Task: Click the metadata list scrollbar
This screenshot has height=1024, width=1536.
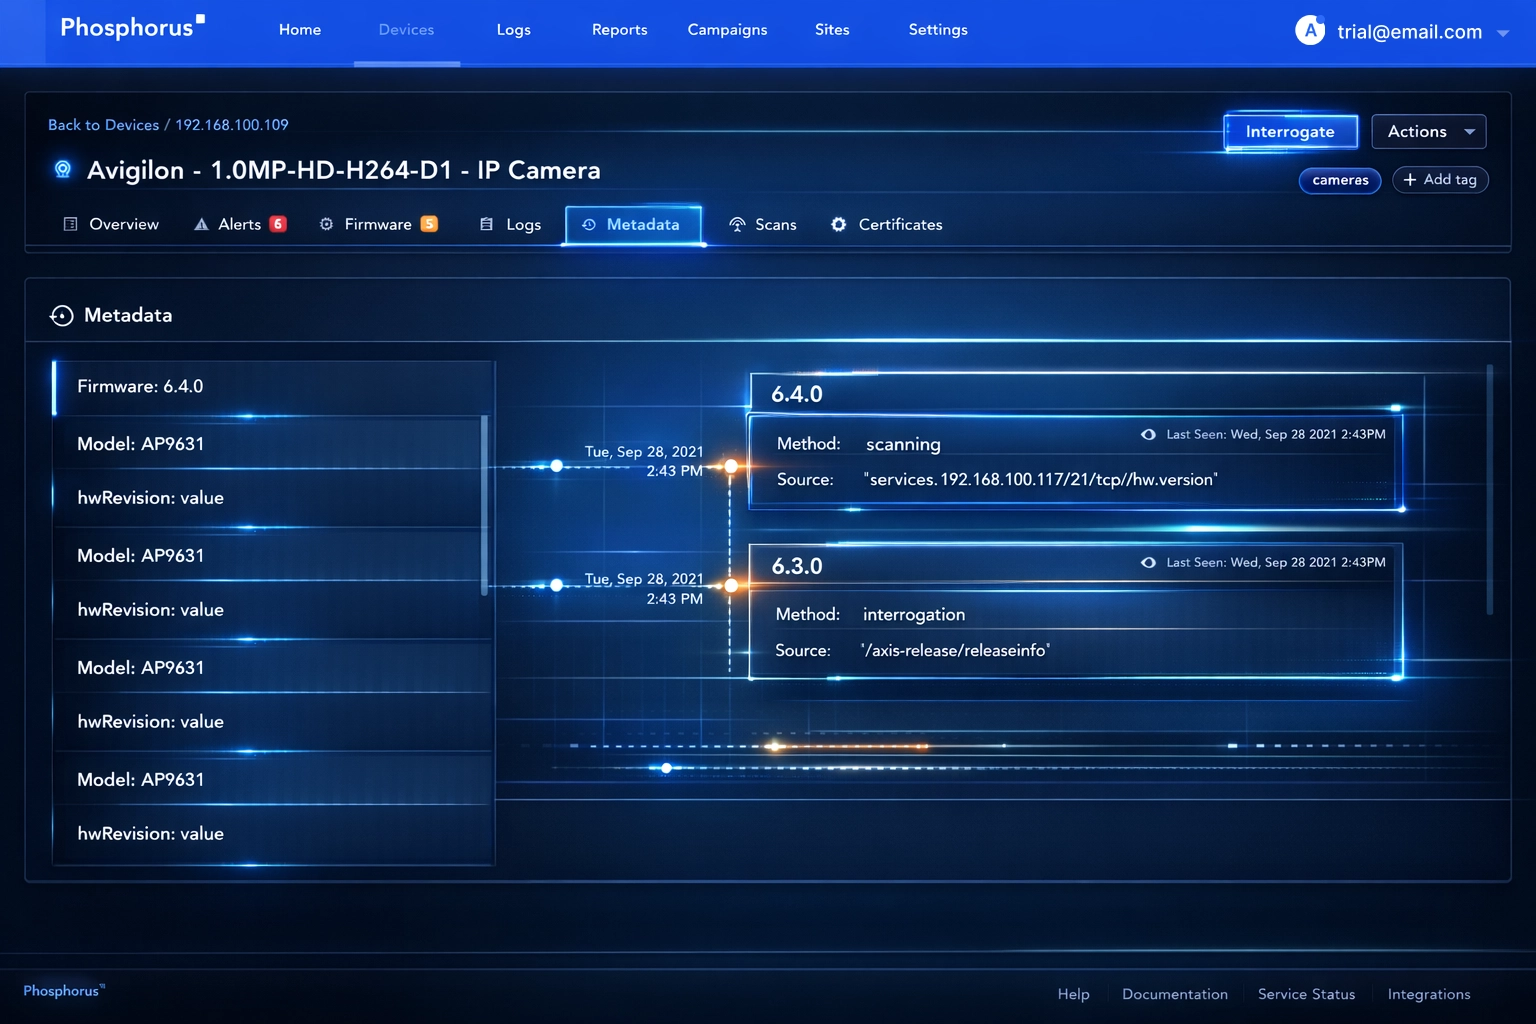Action: 485,505
